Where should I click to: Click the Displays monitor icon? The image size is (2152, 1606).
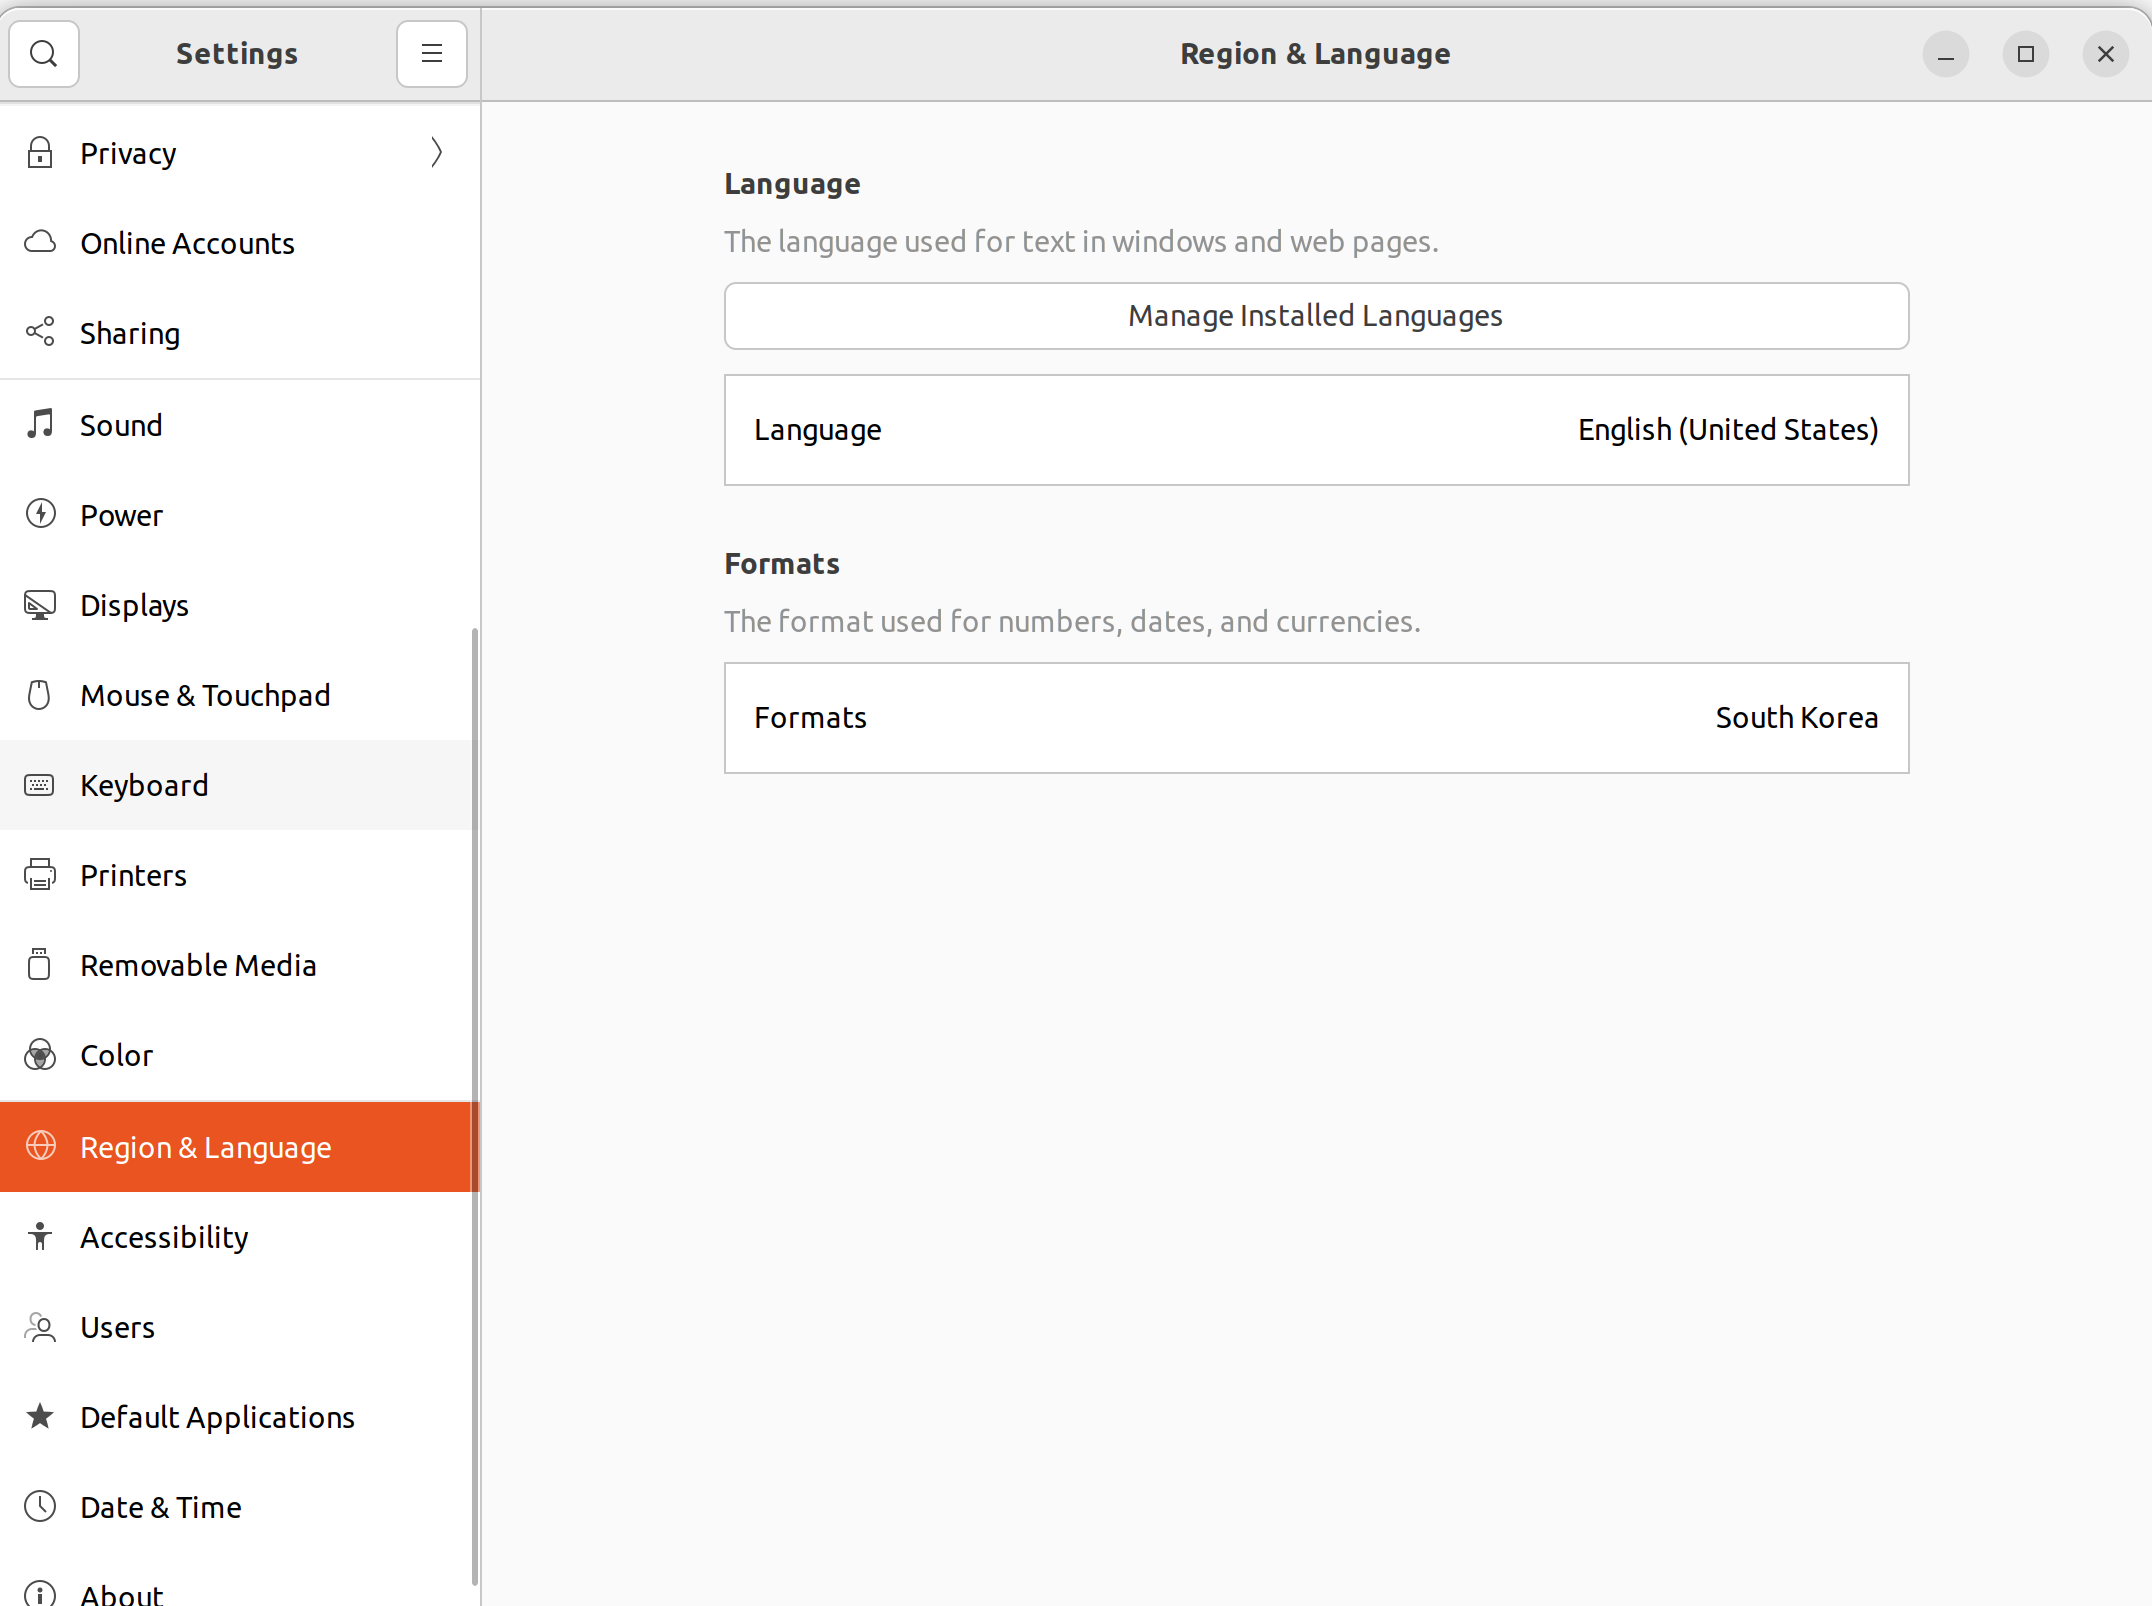click(x=40, y=605)
